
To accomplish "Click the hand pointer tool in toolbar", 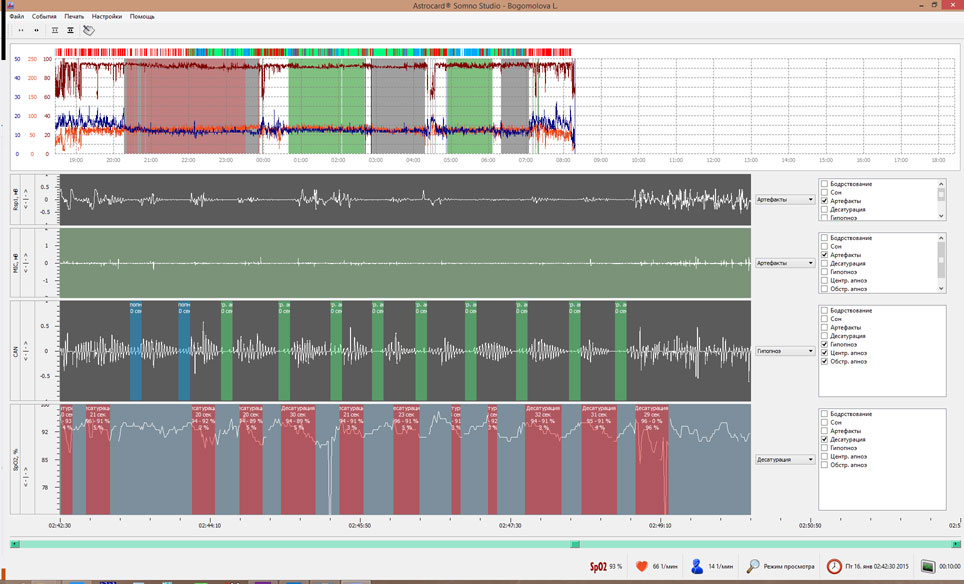I will click(x=88, y=30).
